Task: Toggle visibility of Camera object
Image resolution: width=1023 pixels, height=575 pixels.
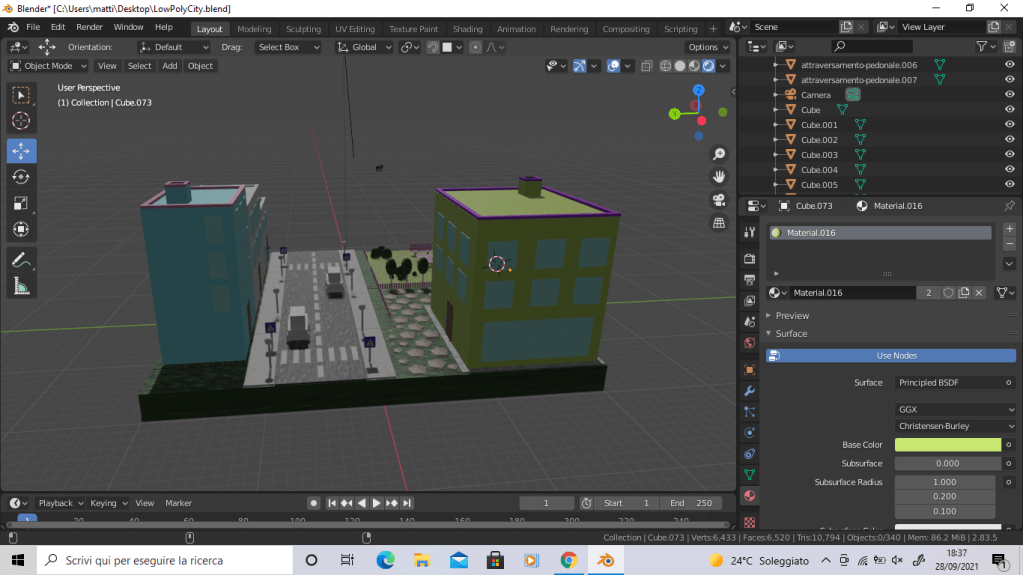Action: coord(1009,95)
